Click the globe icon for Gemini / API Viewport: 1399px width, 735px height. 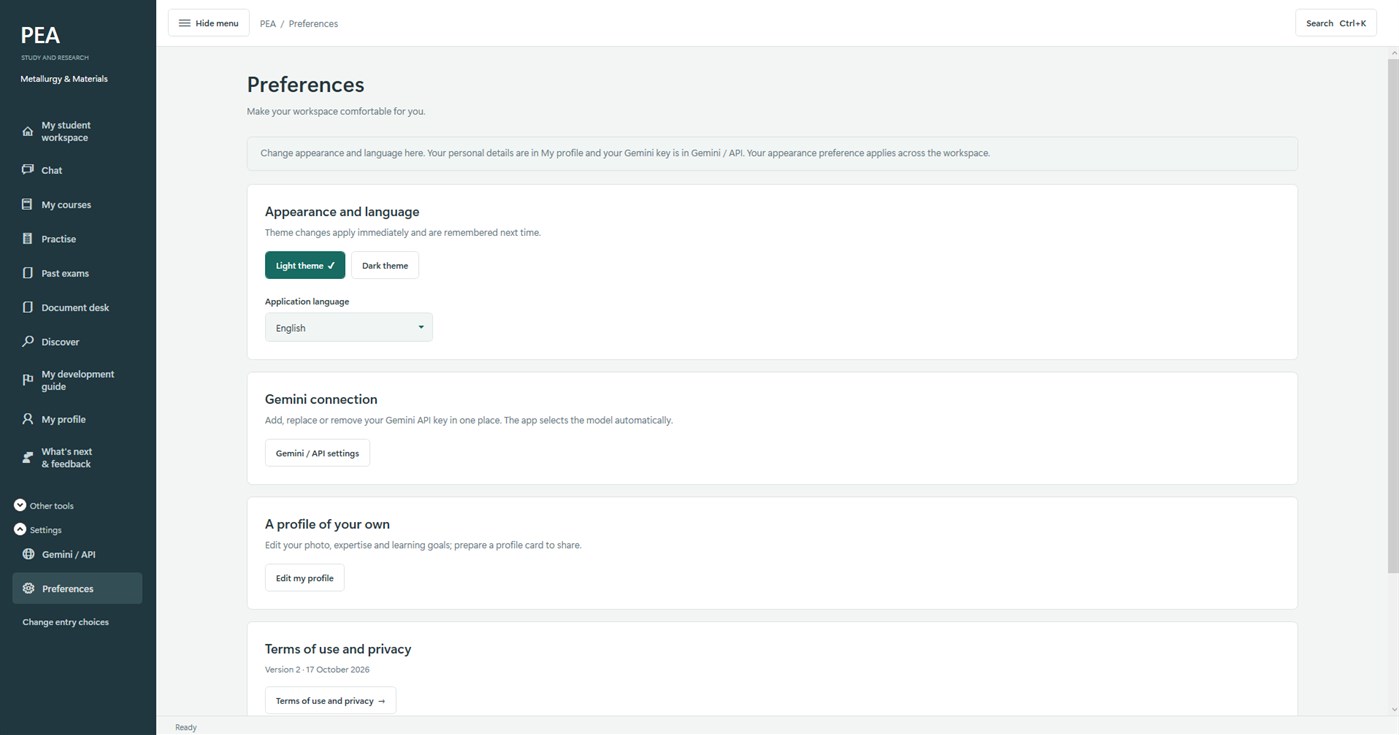28,554
